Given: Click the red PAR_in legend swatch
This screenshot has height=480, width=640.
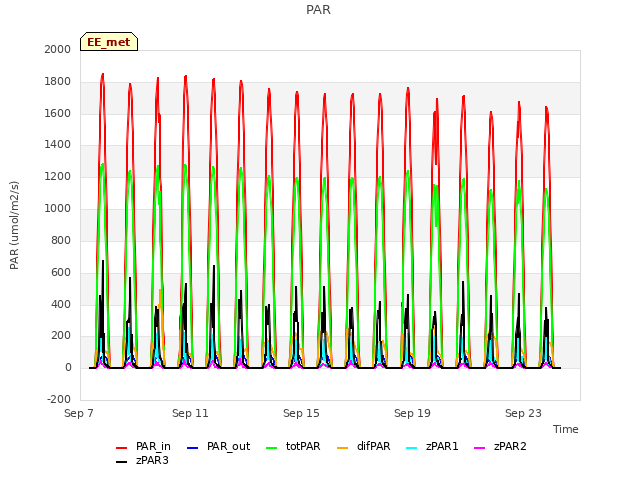Looking at the screenshot, I should point(122,448).
